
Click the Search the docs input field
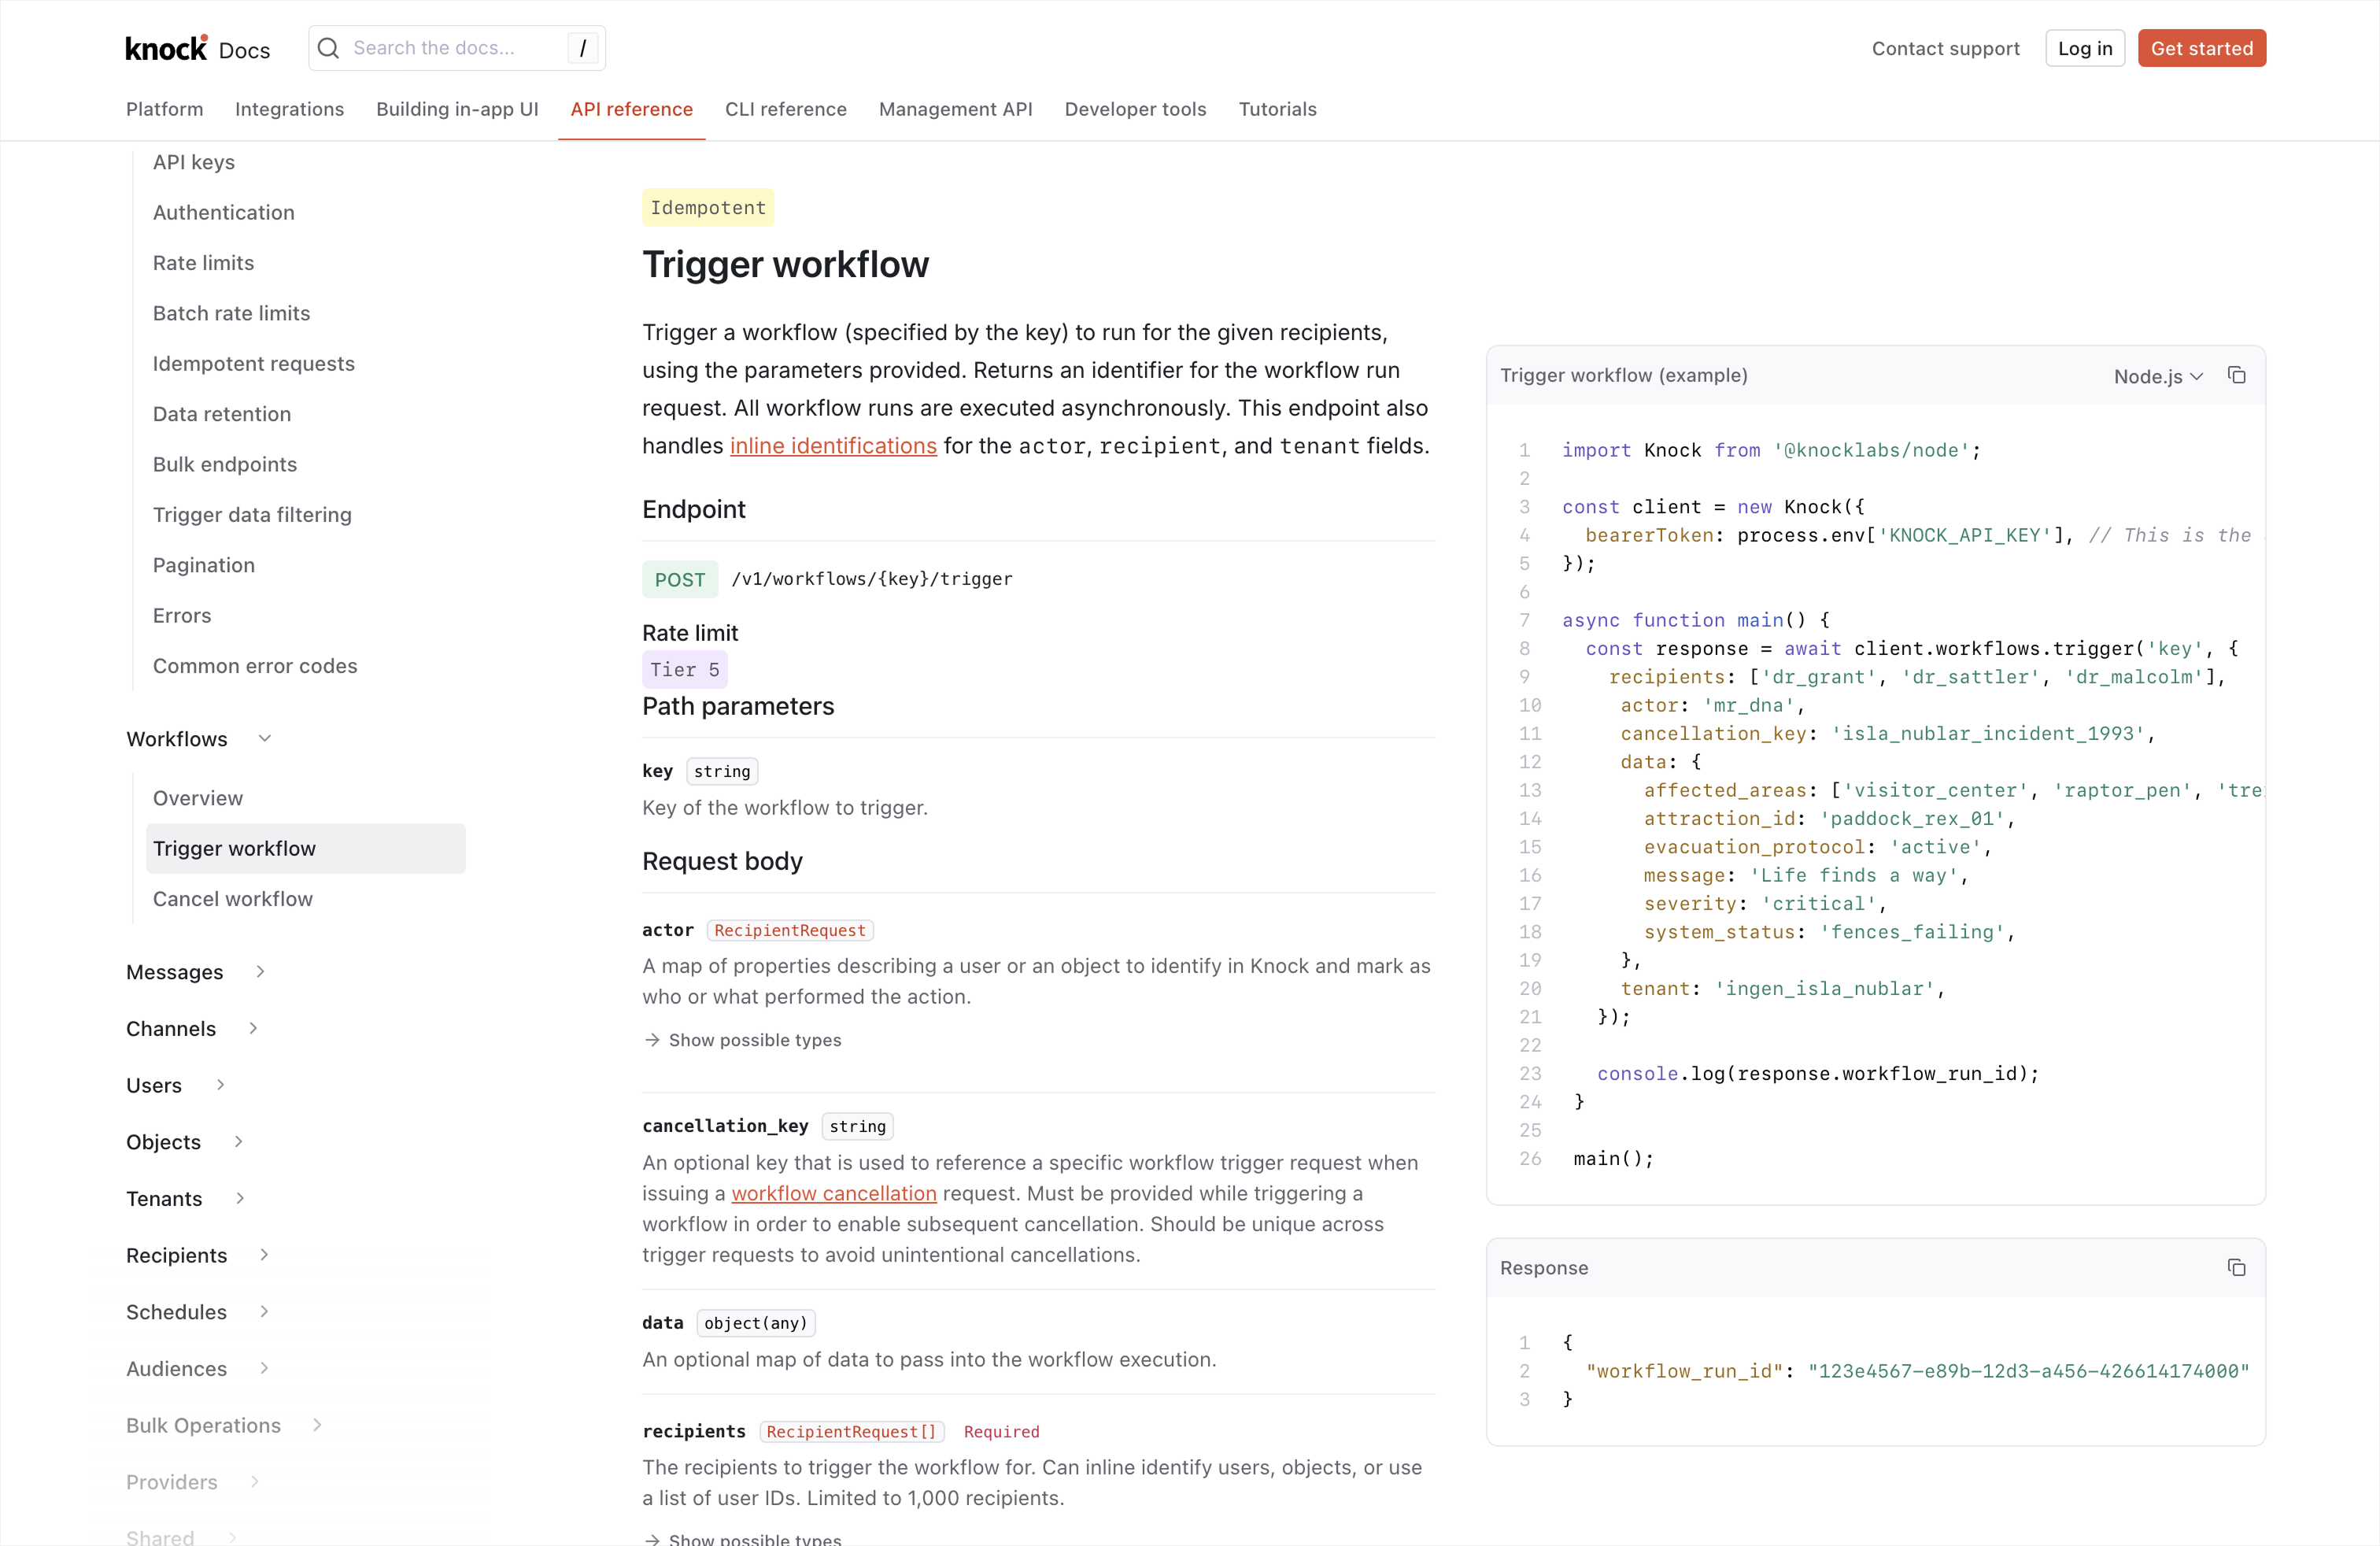pyautogui.click(x=450, y=47)
